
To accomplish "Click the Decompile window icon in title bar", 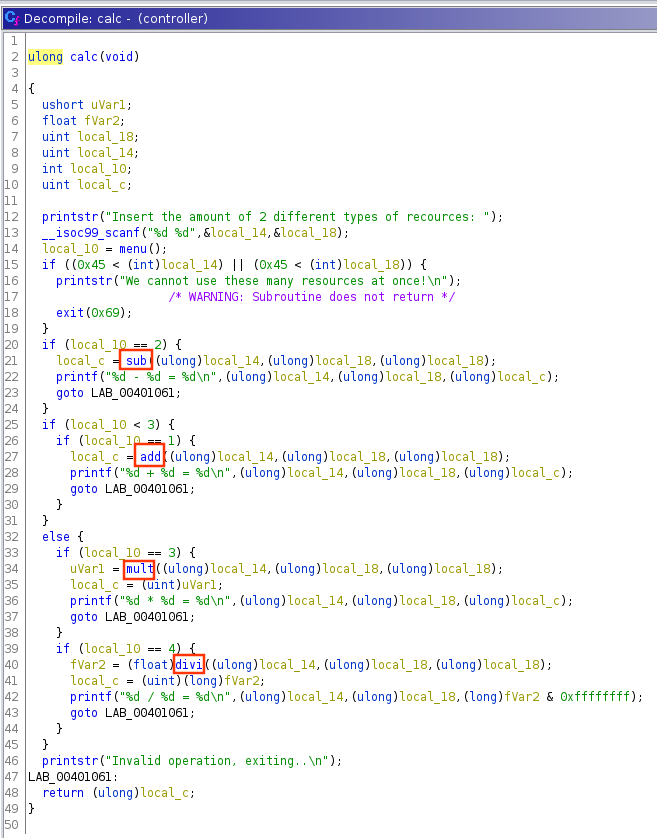I will pos(12,18).
